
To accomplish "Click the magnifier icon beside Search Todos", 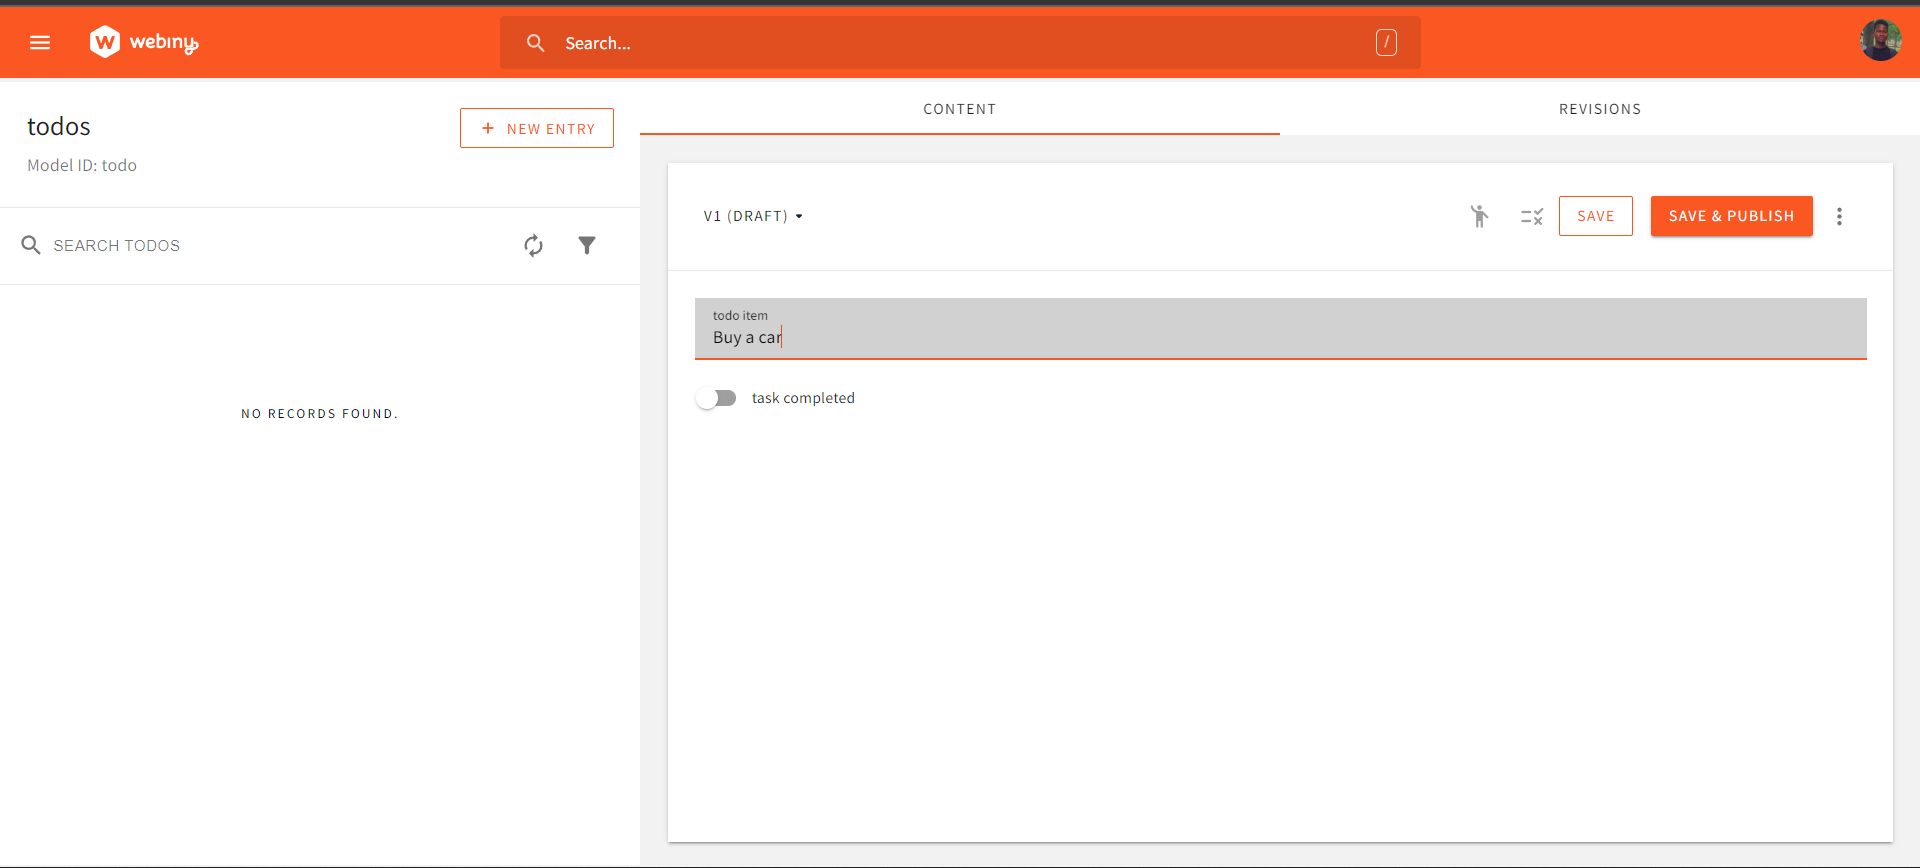I will click(31, 246).
